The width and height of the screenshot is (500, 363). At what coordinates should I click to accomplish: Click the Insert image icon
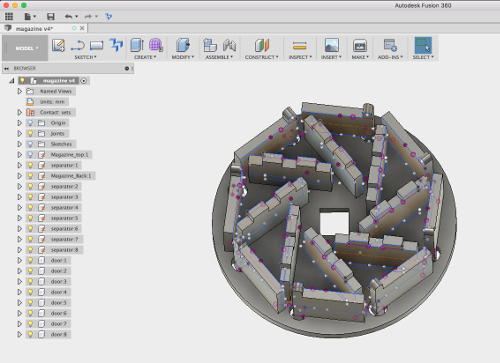click(x=332, y=45)
